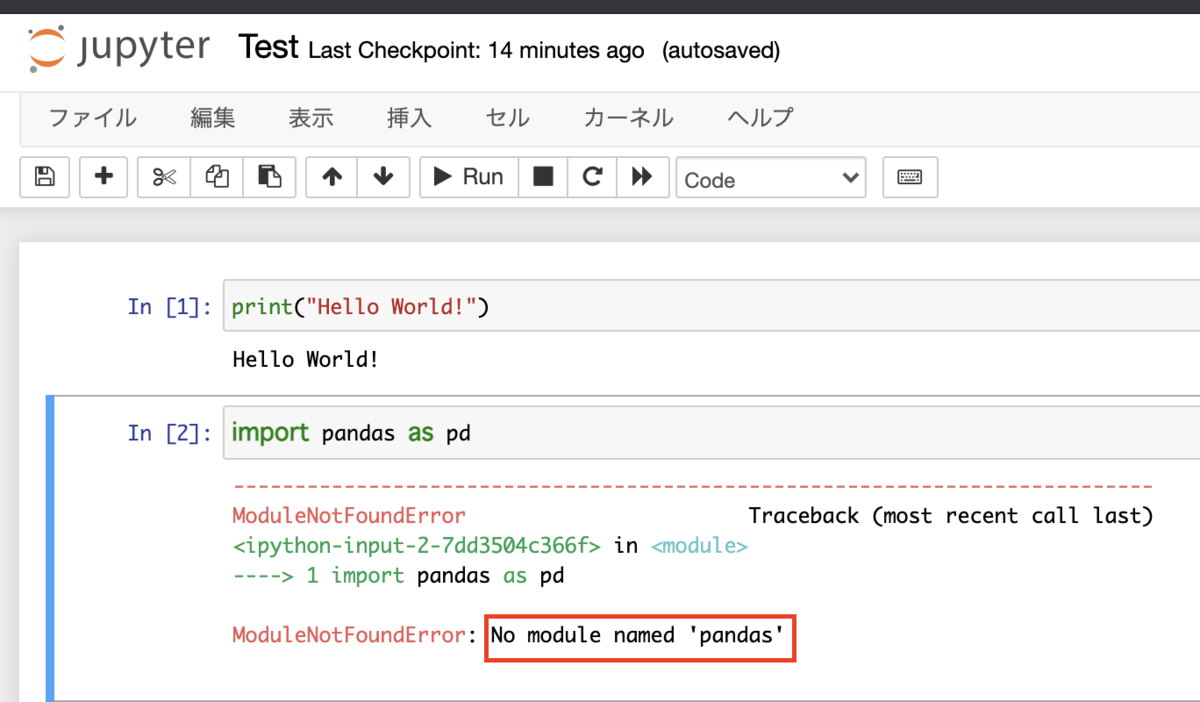Move the selected cell up arrow
The height and width of the screenshot is (702, 1200).
coord(332,177)
